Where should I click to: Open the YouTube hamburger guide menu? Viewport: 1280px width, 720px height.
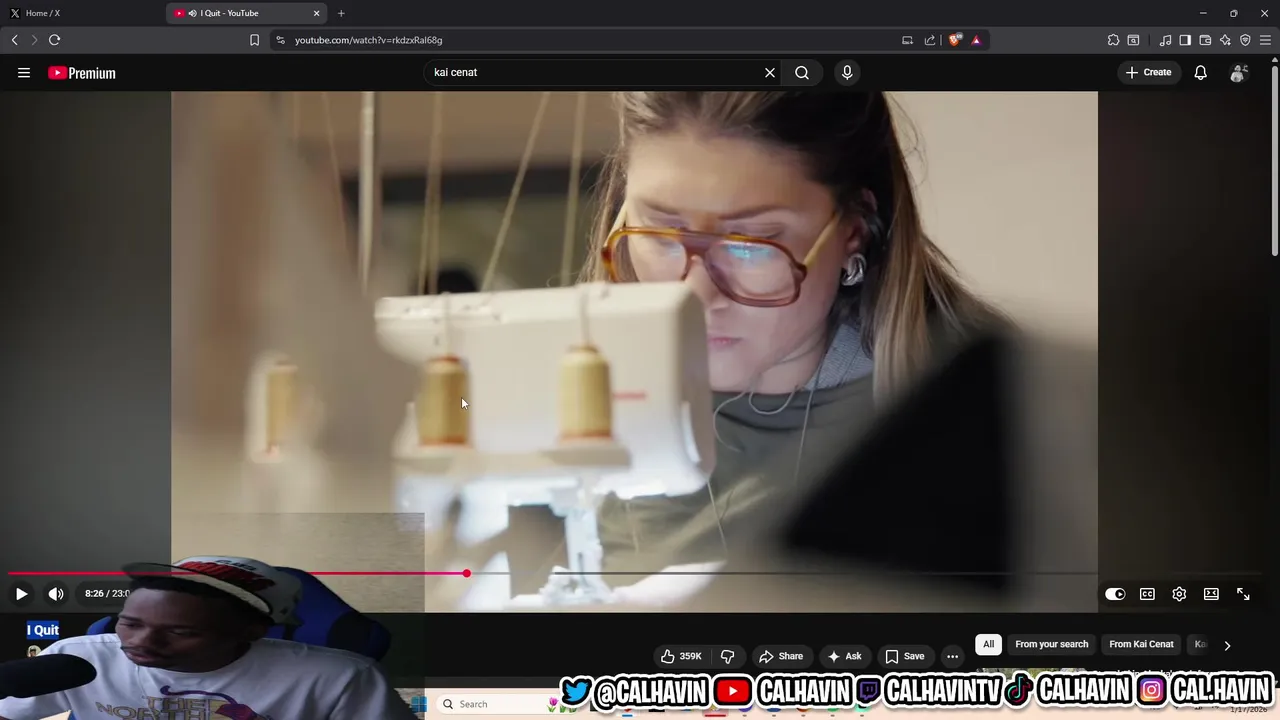(24, 73)
